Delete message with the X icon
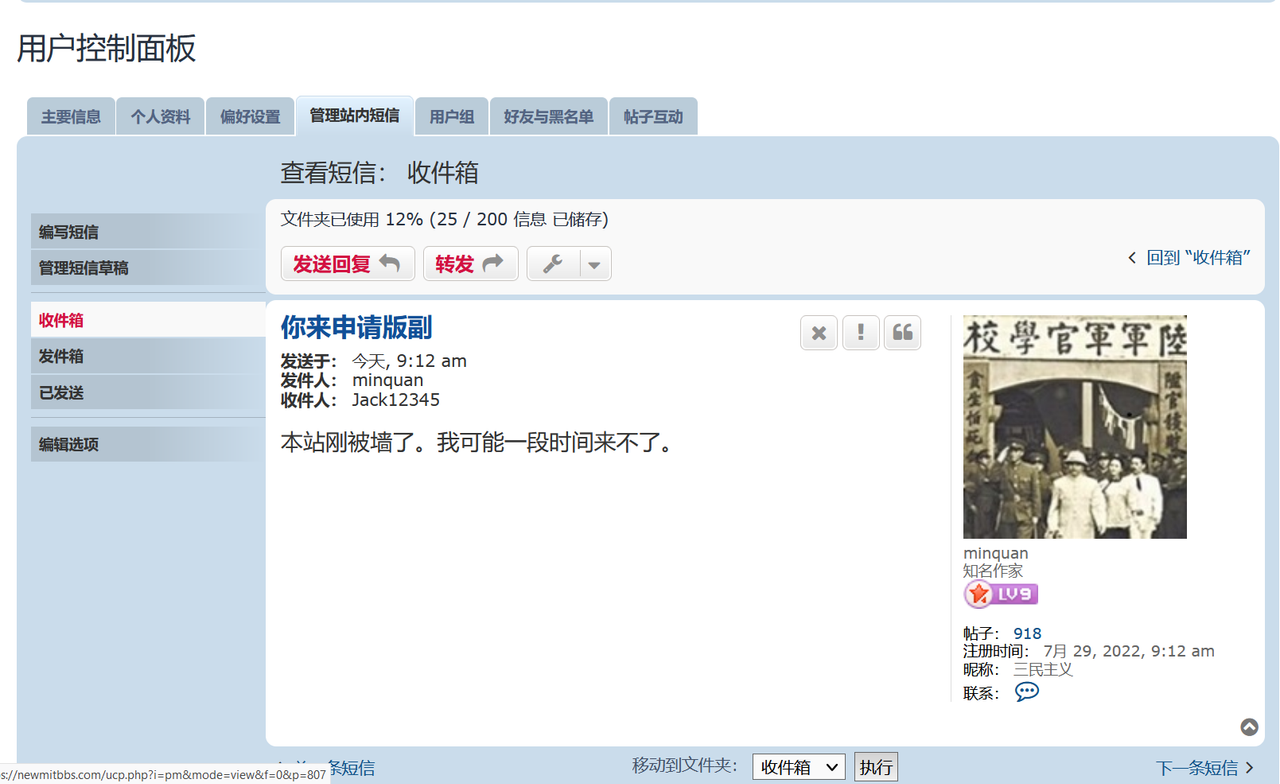The image size is (1280, 784). point(818,333)
